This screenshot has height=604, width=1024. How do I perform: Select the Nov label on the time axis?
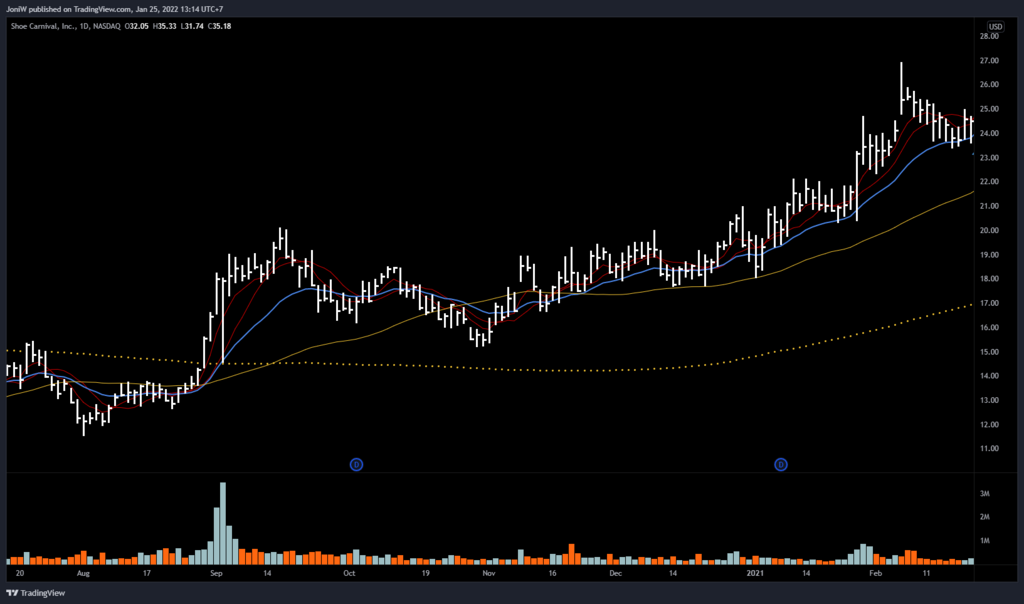488,576
